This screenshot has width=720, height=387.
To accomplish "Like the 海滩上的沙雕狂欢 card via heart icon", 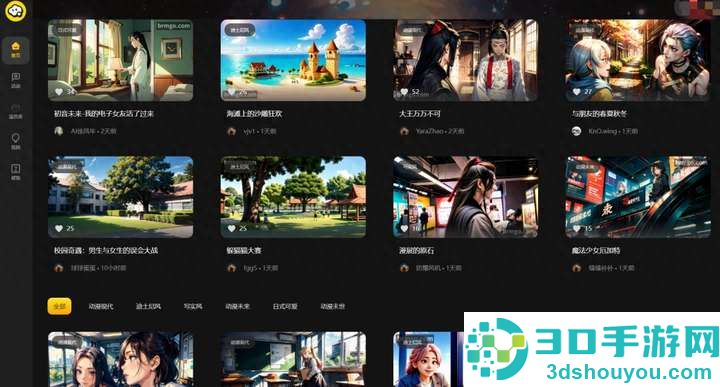I will pos(232,92).
